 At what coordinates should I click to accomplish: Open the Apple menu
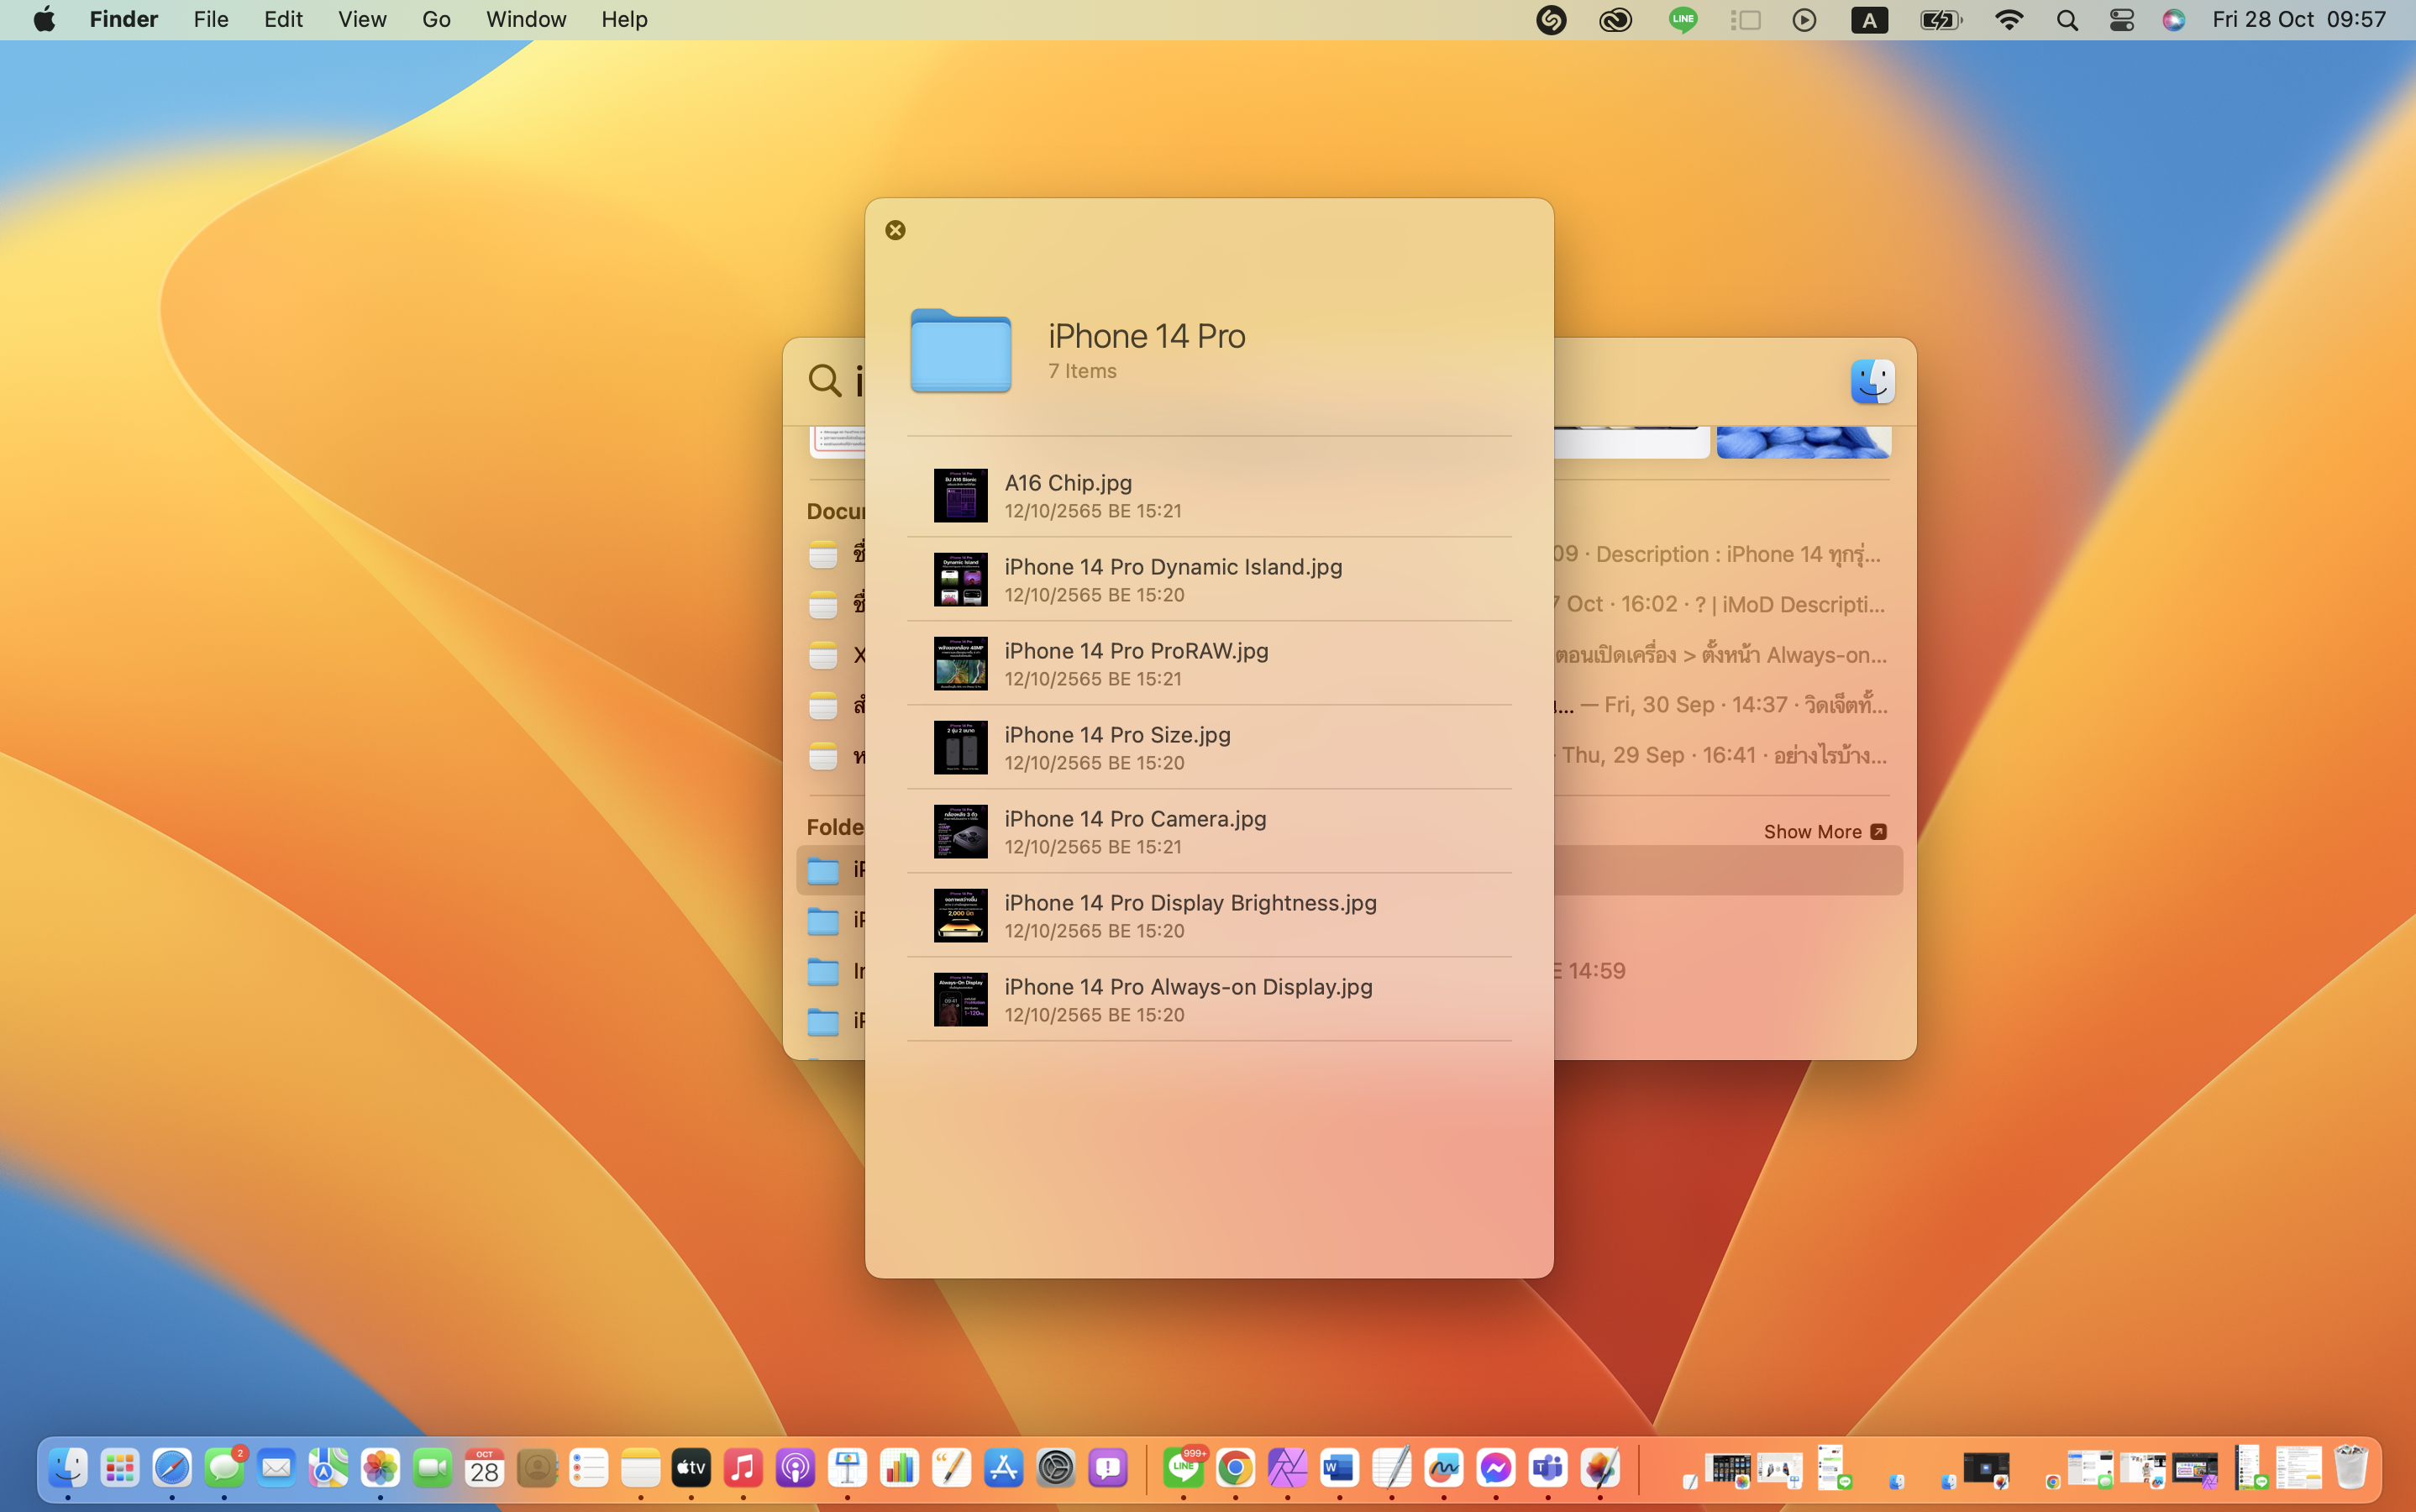coord(44,20)
